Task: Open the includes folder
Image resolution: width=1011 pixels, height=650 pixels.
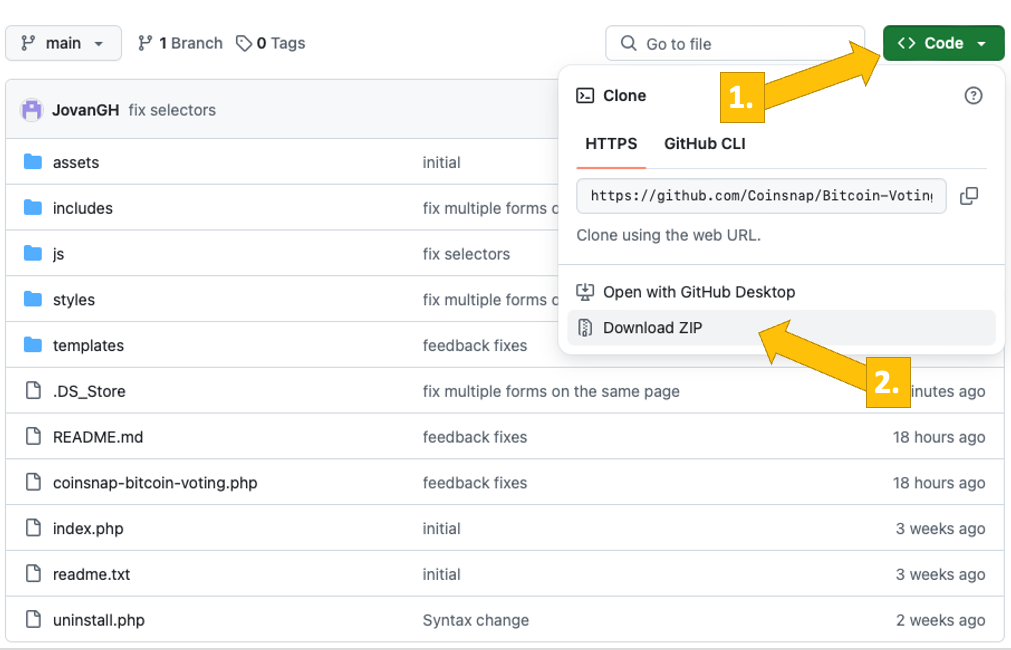Action: pyautogui.click(x=83, y=208)
